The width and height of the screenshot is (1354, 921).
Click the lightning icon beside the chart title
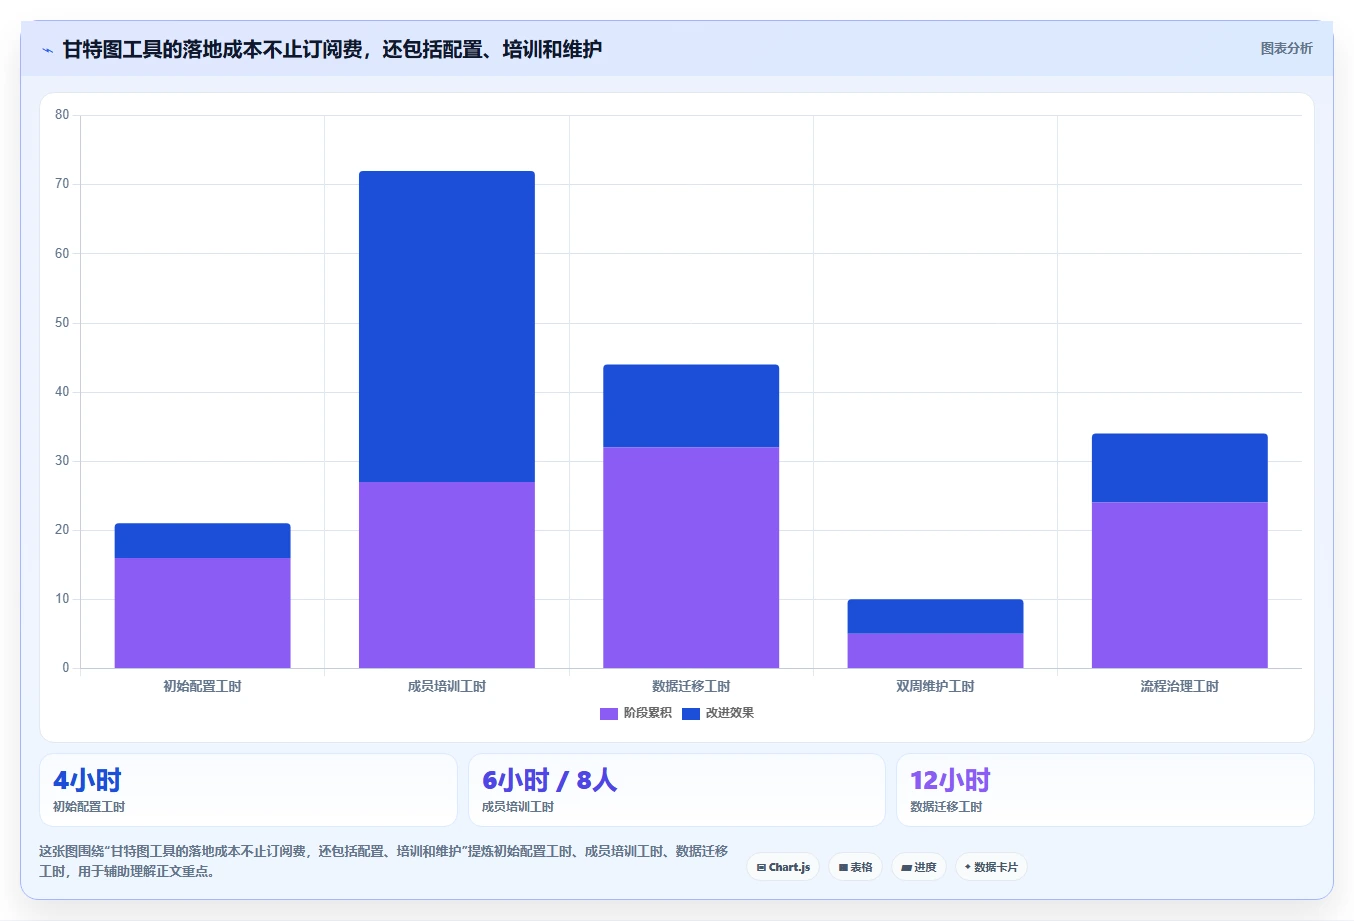tap(47, 50)
